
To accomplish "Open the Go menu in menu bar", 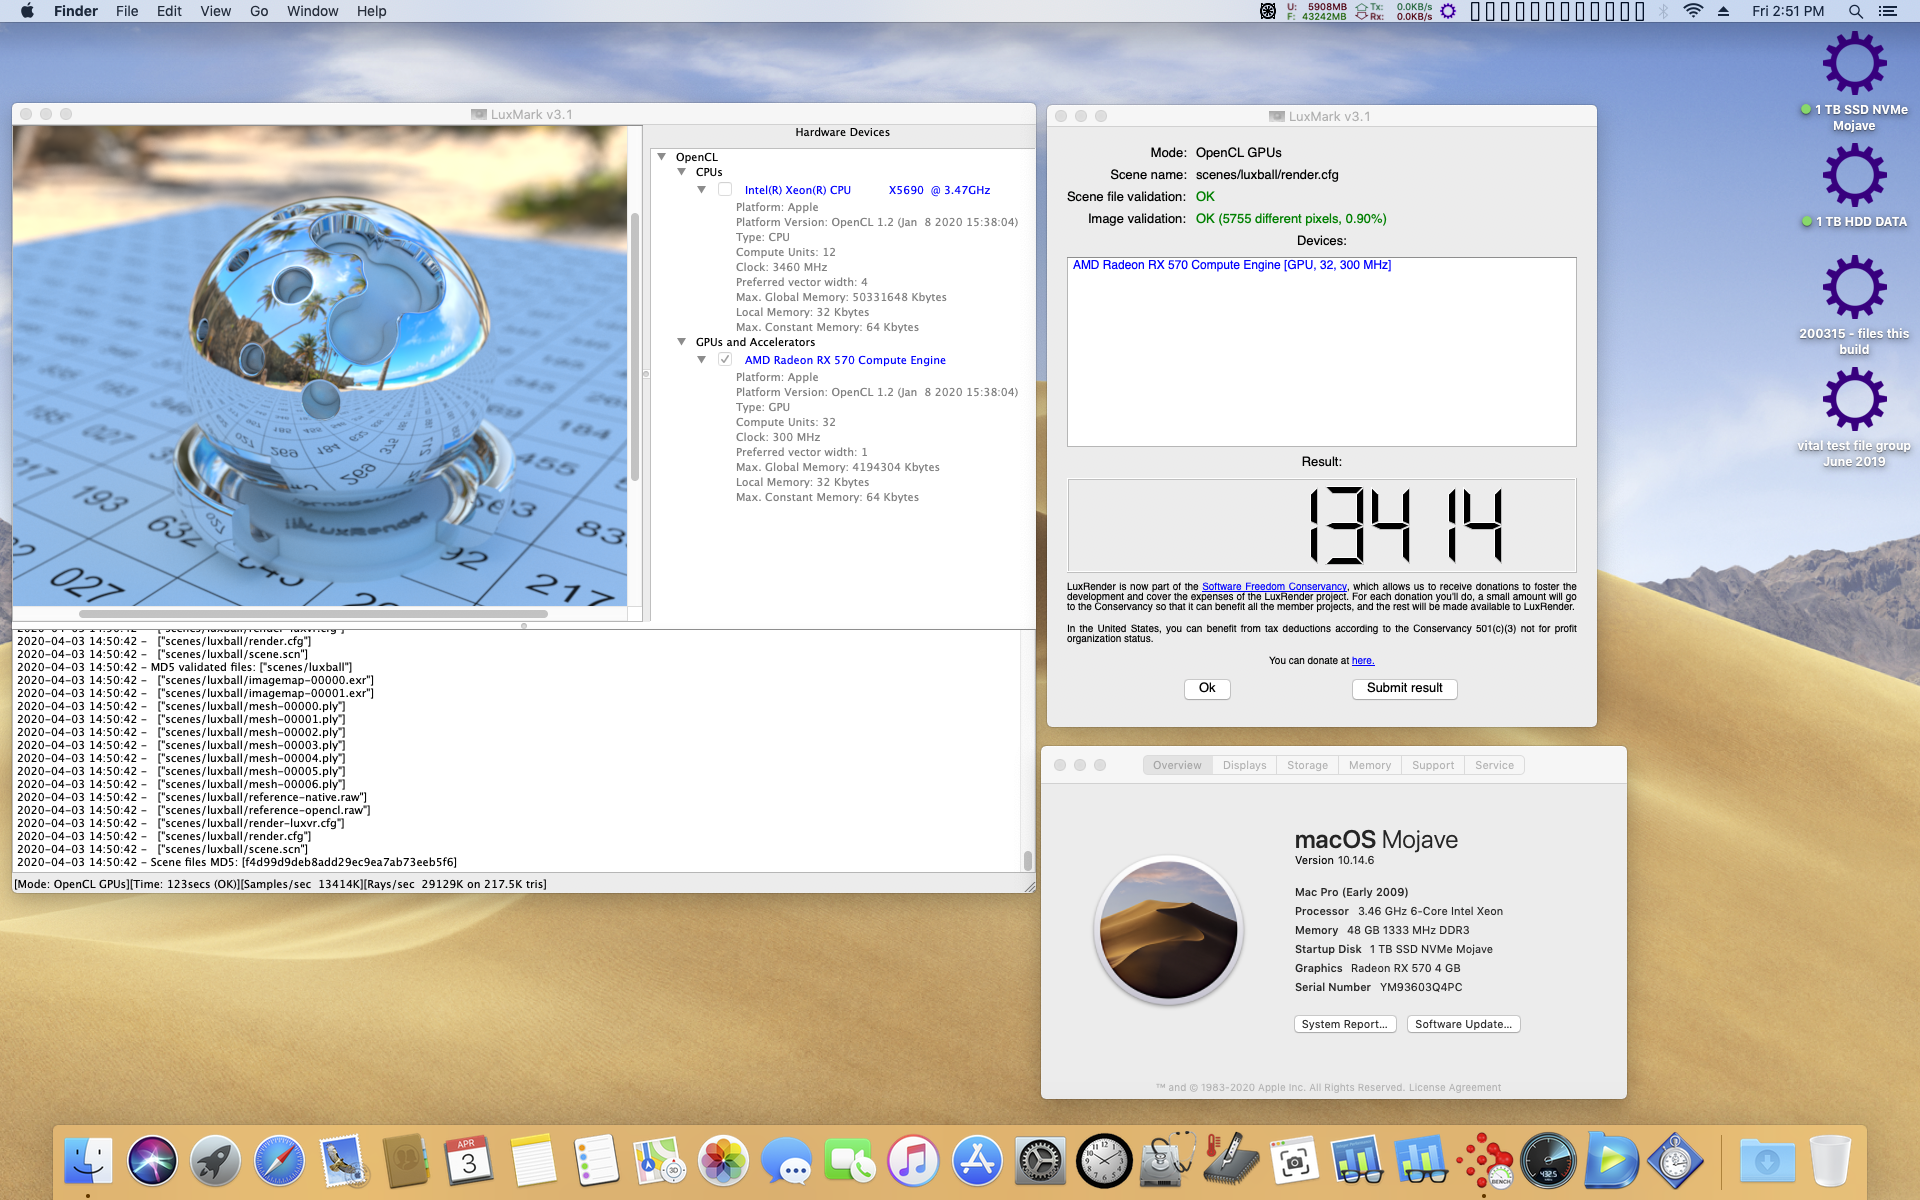I will click(x=259, y=11).
